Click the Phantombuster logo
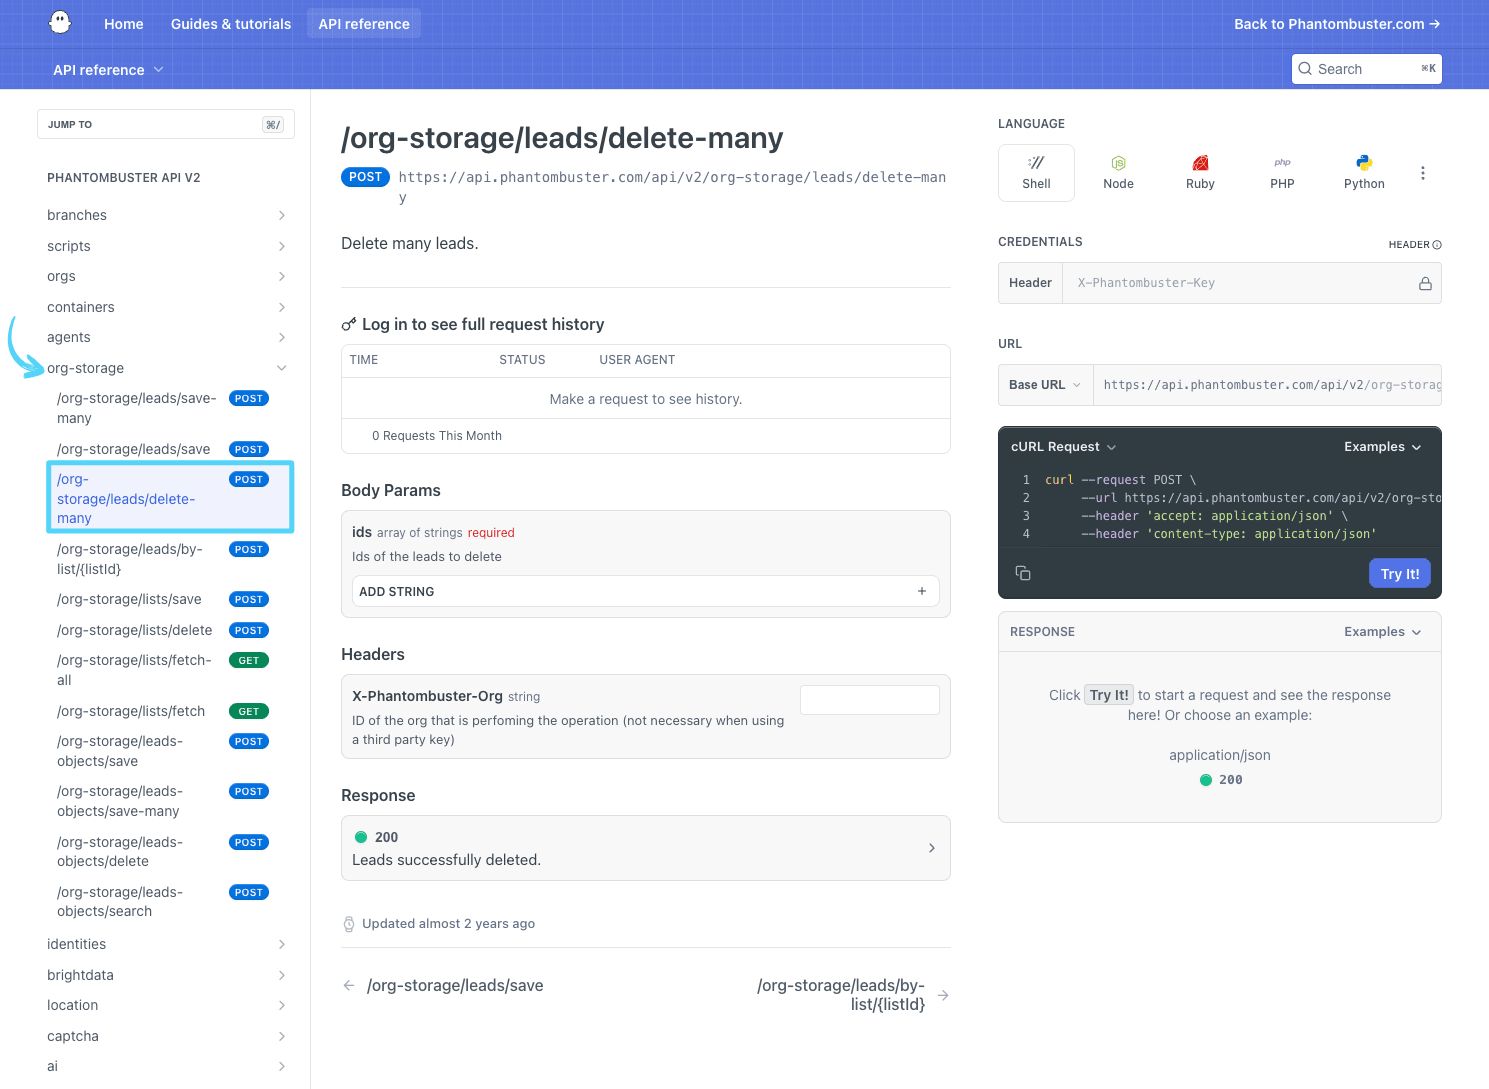 click(x=60, y=22)
